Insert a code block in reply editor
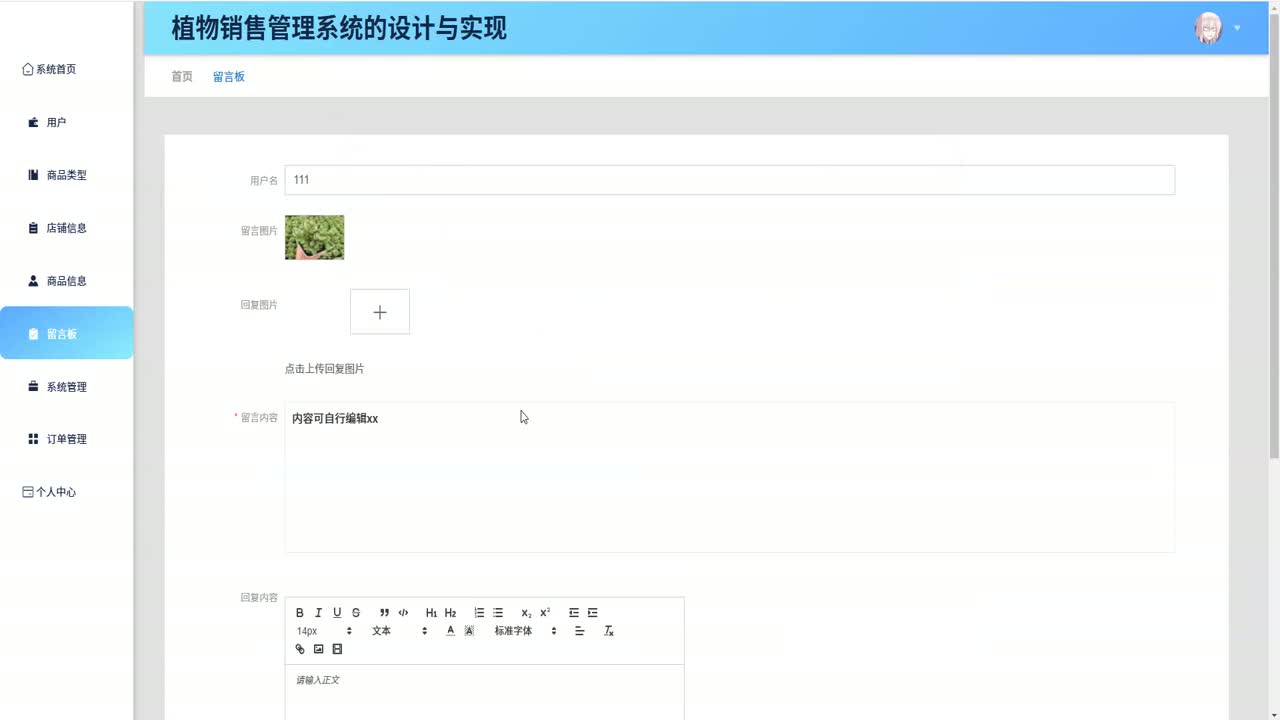 click(x=403, y=613)
